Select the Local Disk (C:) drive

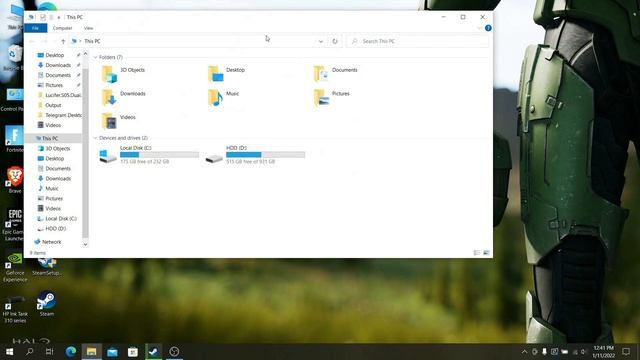click(x=149, y=155)
